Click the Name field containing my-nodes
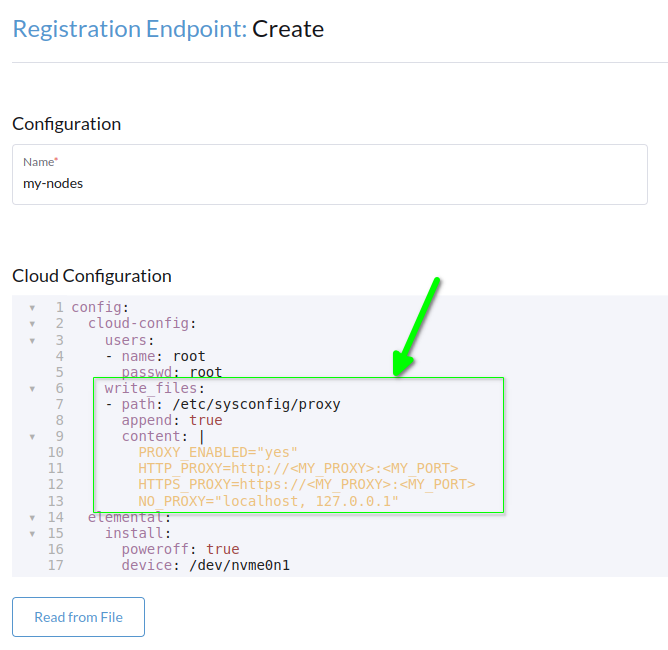Image resolution: width=668 pixels, height=650 pixels. click(x=329, y=183)
